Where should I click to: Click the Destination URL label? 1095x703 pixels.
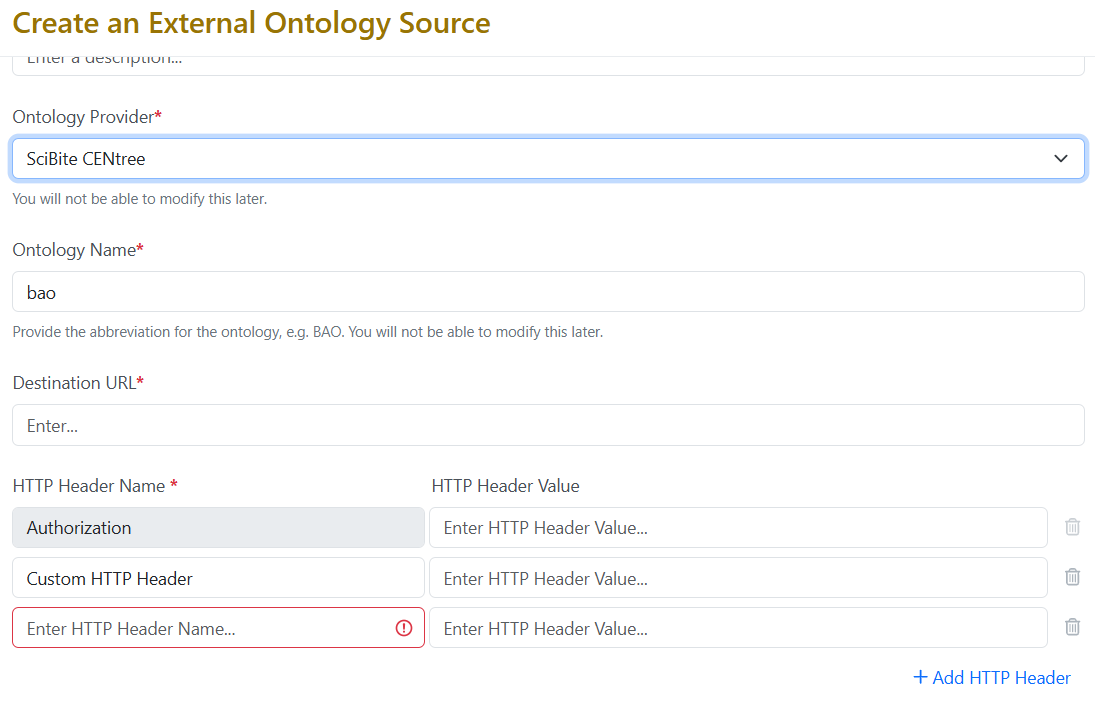tap(78, 383)
